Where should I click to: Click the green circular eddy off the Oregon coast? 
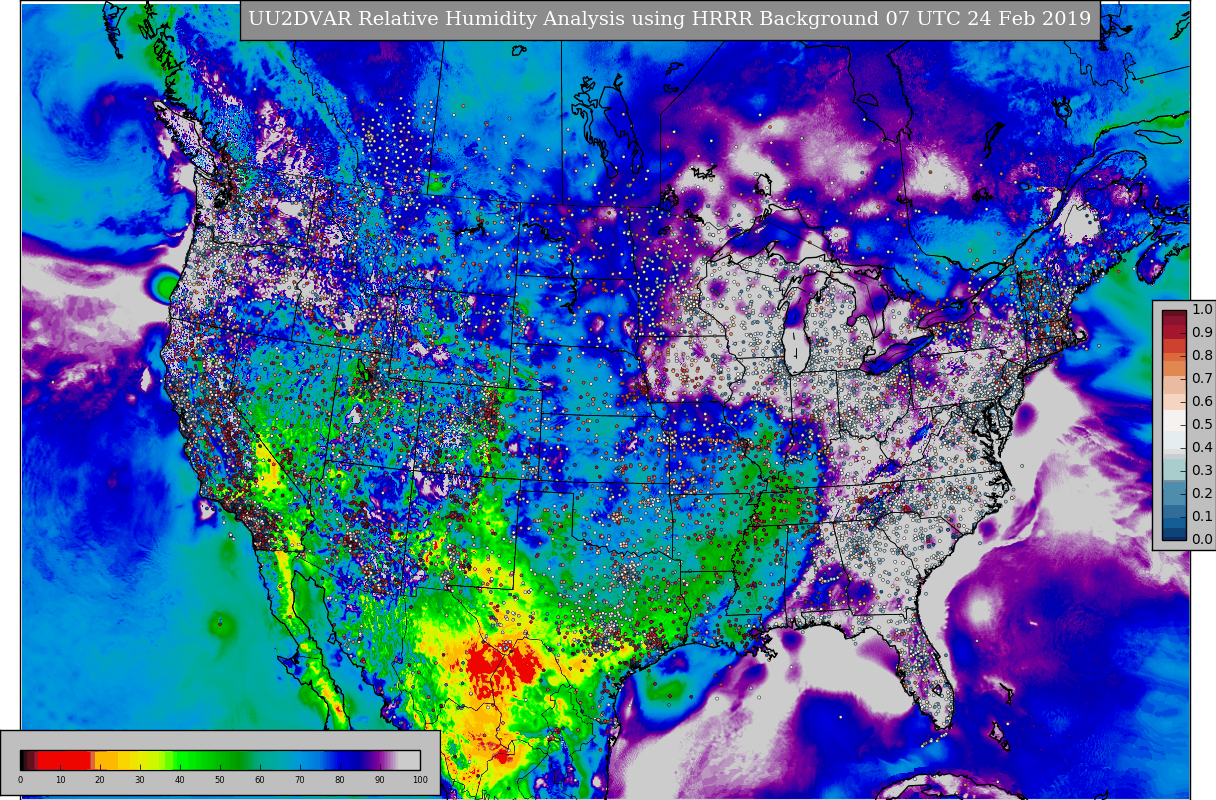[x=166, y=288]
